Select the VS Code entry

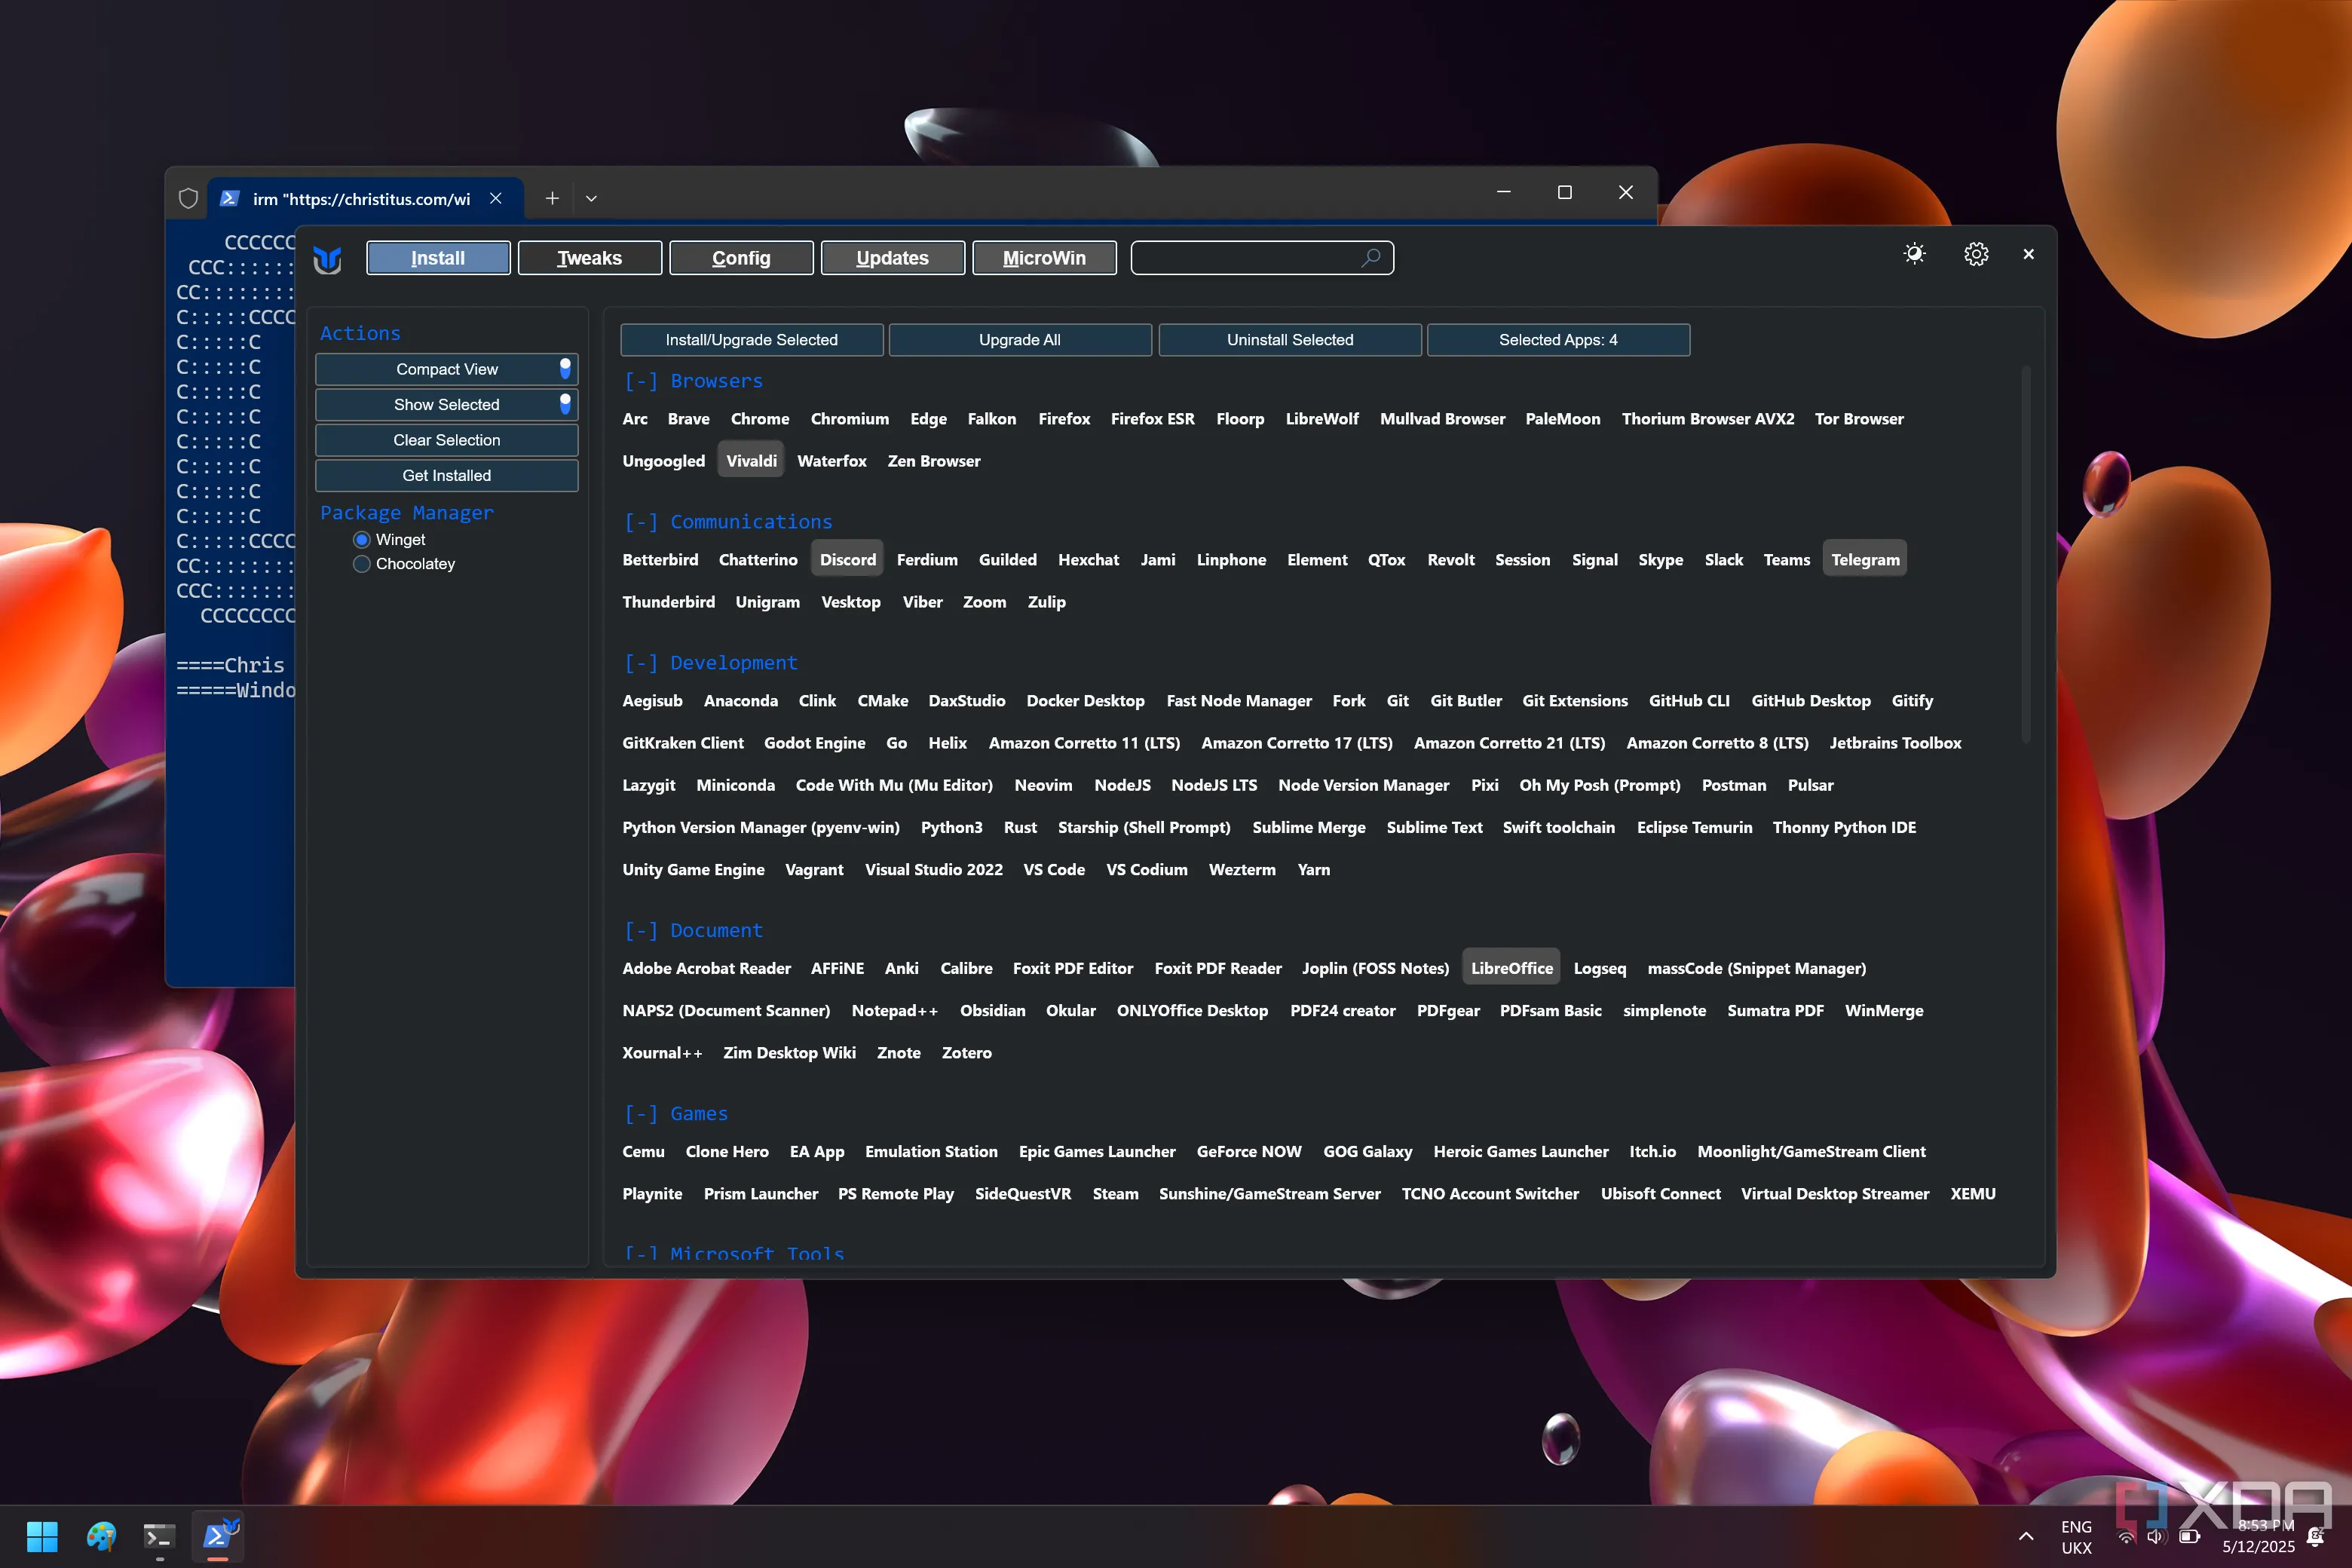coord(1054,870)
